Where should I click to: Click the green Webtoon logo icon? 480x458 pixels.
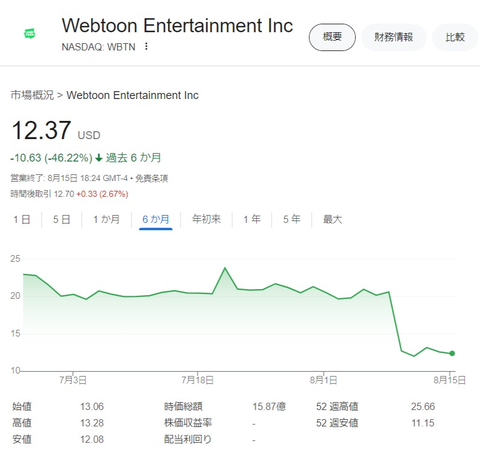(30, 33)
